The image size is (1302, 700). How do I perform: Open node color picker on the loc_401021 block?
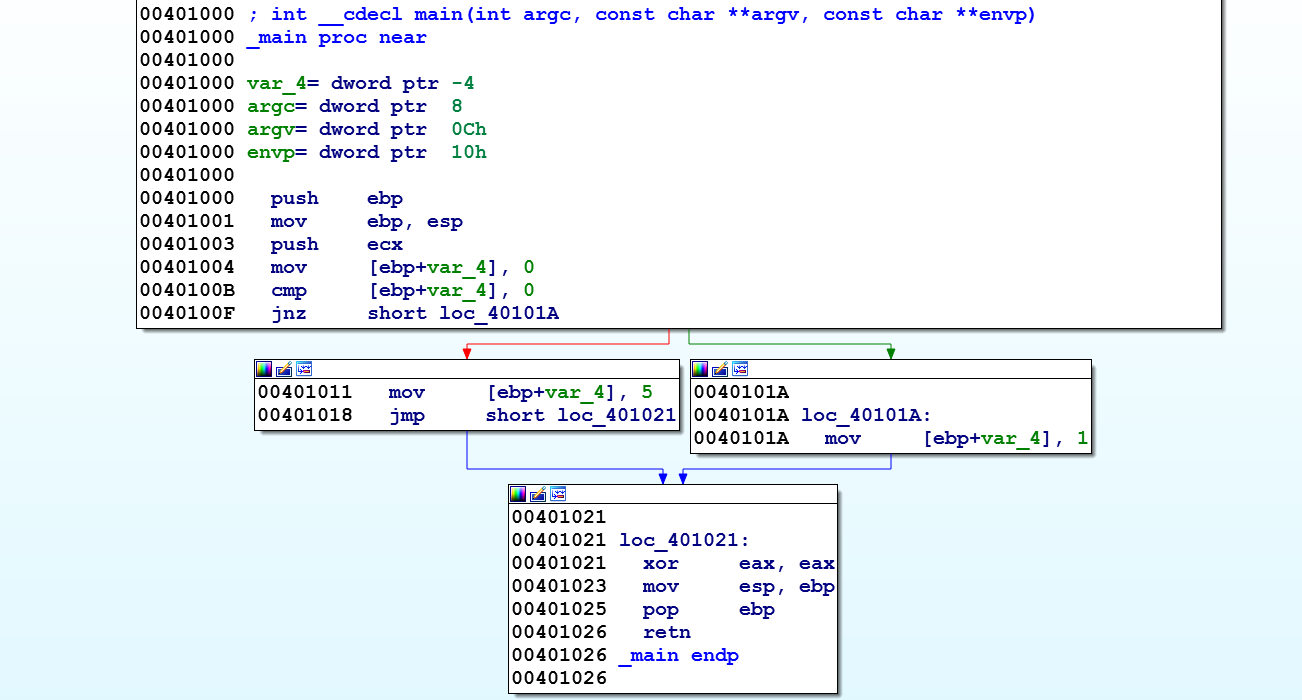tap(518, 493)
